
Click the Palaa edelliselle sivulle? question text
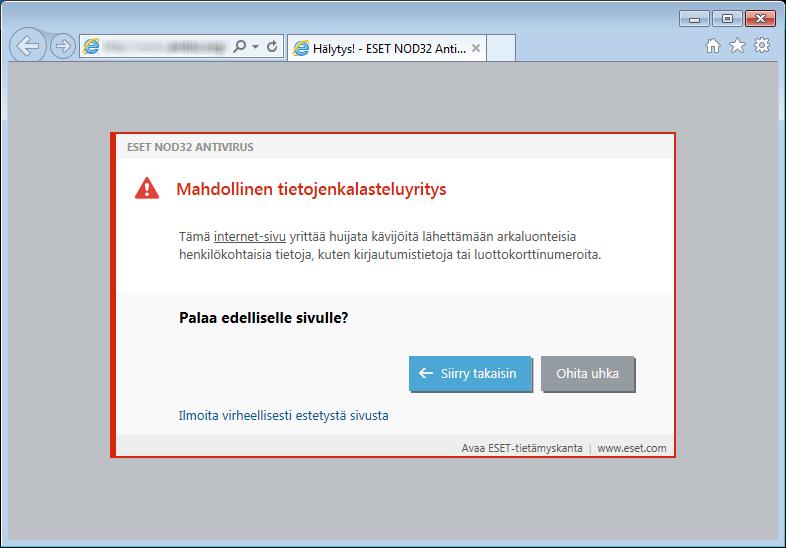click(x=264, y=318)
